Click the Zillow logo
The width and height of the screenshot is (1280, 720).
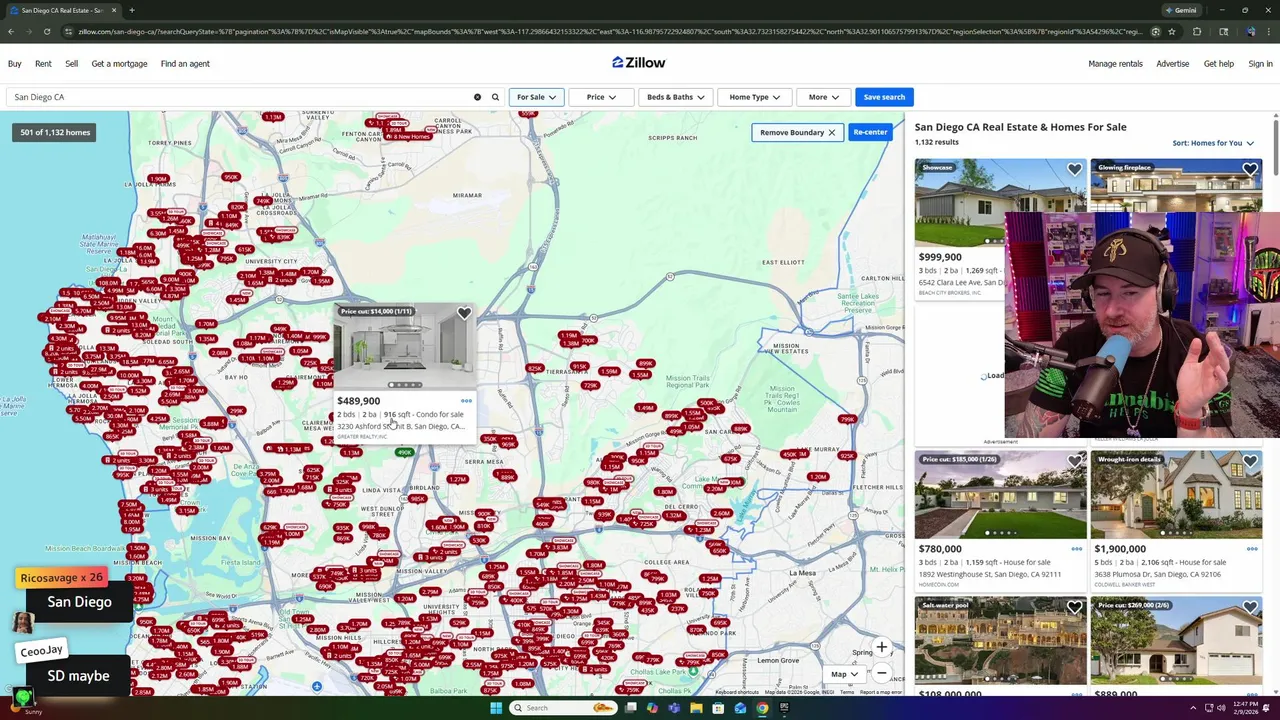pos(639,62)
